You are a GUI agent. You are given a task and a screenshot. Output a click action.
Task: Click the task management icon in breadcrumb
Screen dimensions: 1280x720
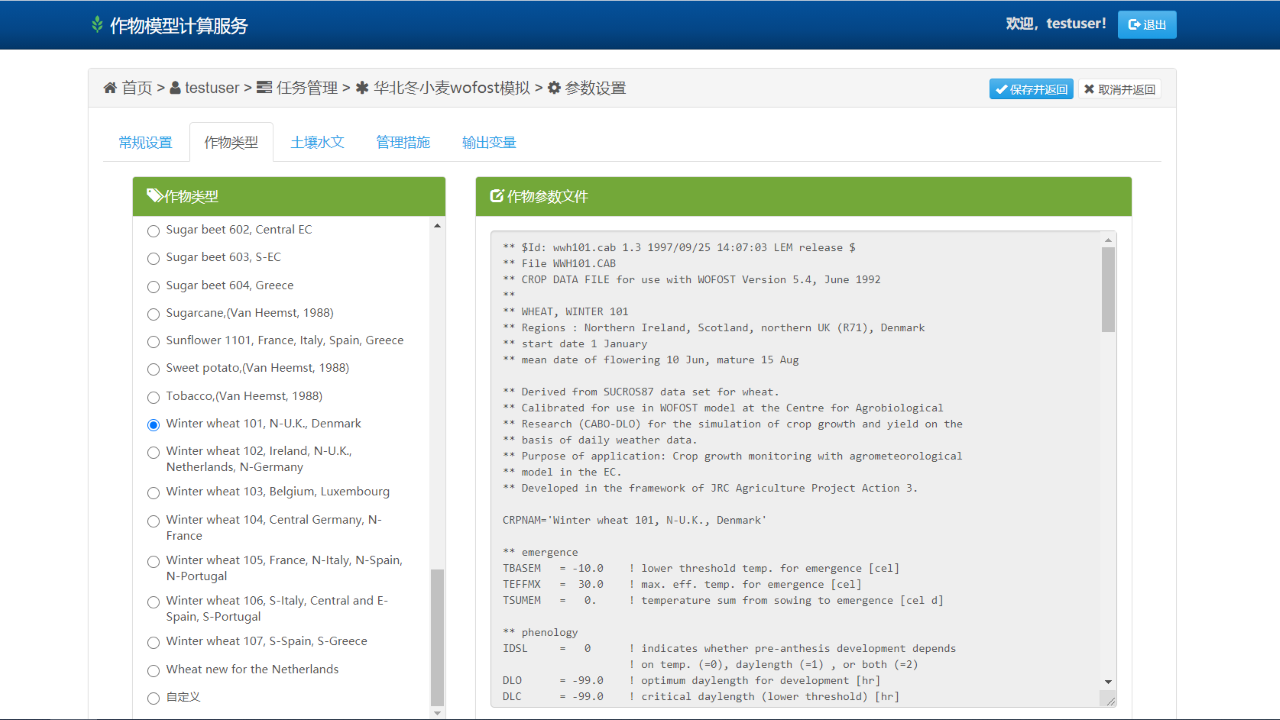(264, 88)
